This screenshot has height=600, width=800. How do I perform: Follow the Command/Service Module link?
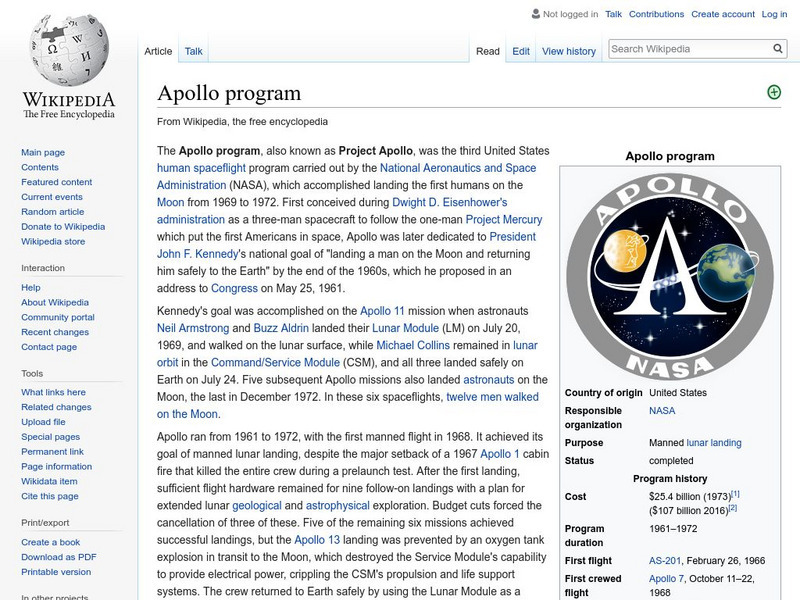pos(275,362)
